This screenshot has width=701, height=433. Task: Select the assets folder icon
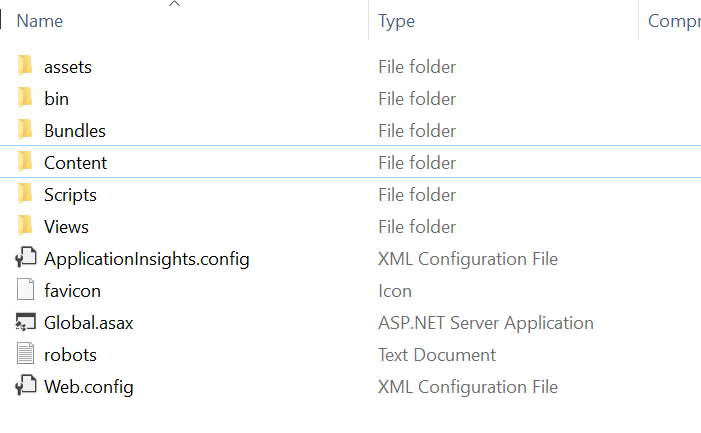click(x=25, y=65)
